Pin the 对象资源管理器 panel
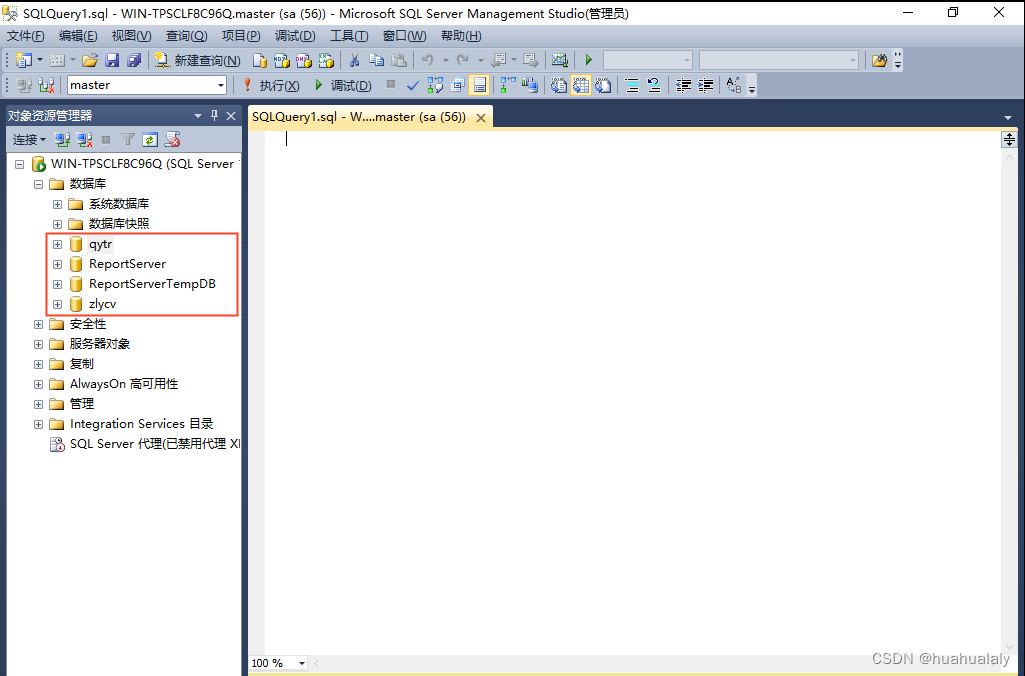Image resolution: width=1025 pixels, height=676 pixels. coord(212,114)
